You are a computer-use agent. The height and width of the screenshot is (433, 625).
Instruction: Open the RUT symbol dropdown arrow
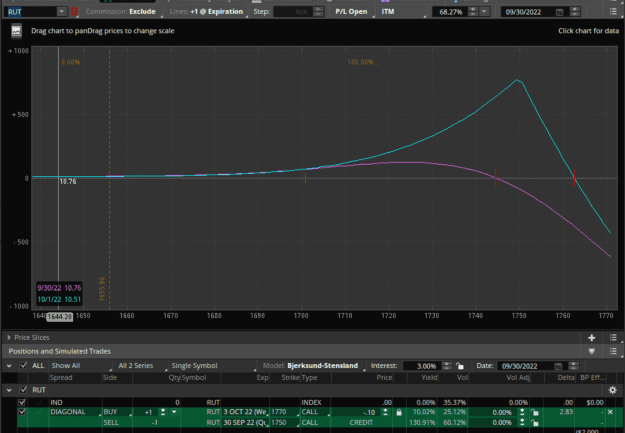(x=61, y=12)
